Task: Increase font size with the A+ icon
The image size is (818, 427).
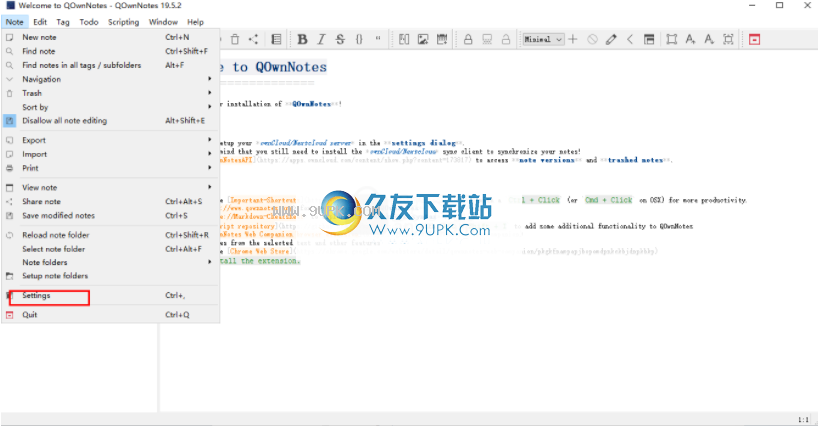Action: pos(691,39)
